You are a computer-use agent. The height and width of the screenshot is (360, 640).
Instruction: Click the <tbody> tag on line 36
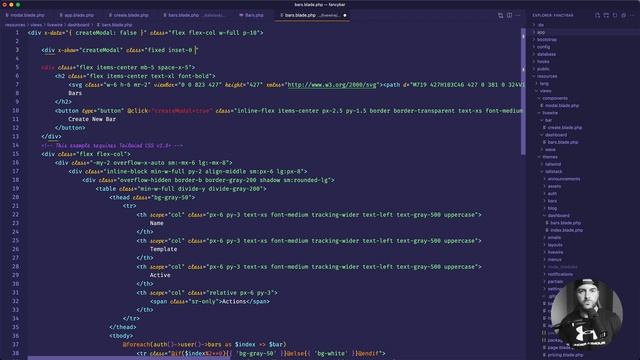coord(121,336)
